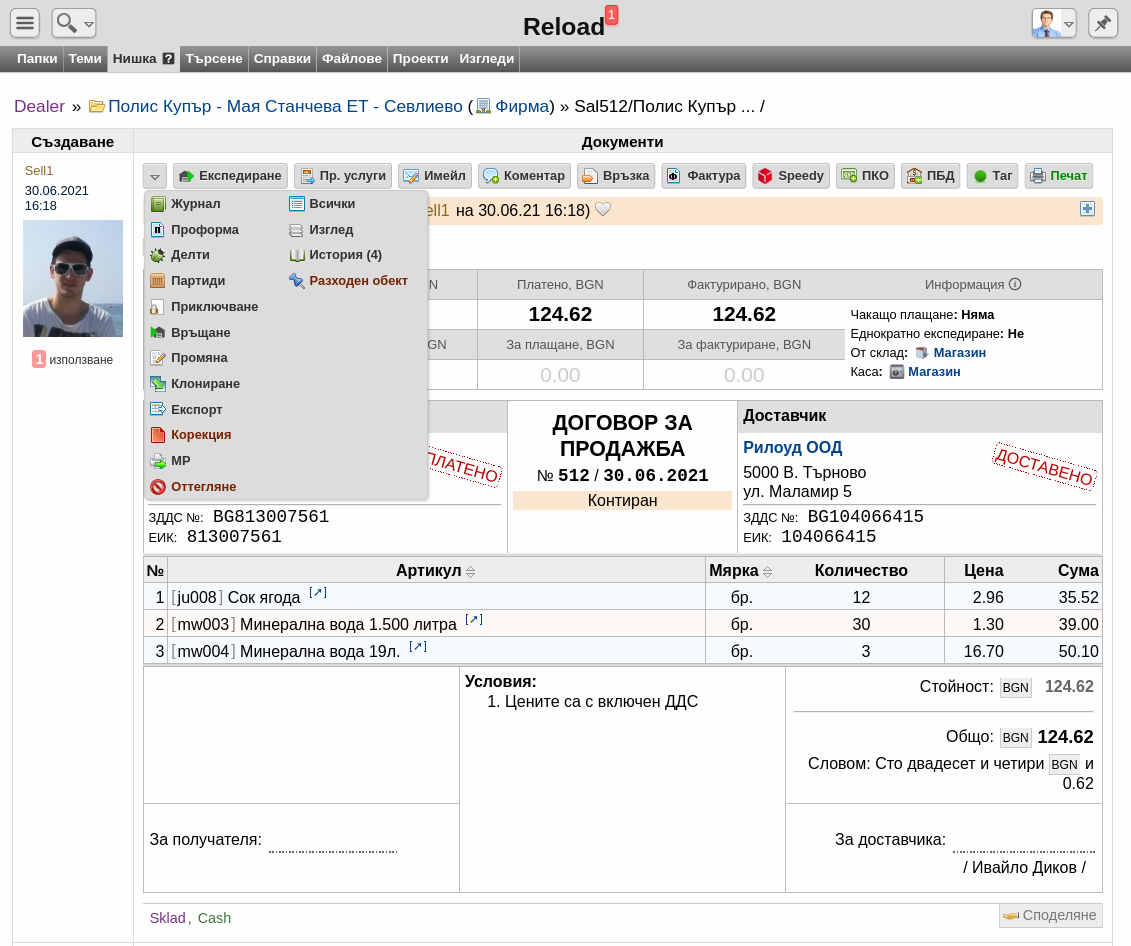Expand the search magnifier dropdown

pos(74,23)
